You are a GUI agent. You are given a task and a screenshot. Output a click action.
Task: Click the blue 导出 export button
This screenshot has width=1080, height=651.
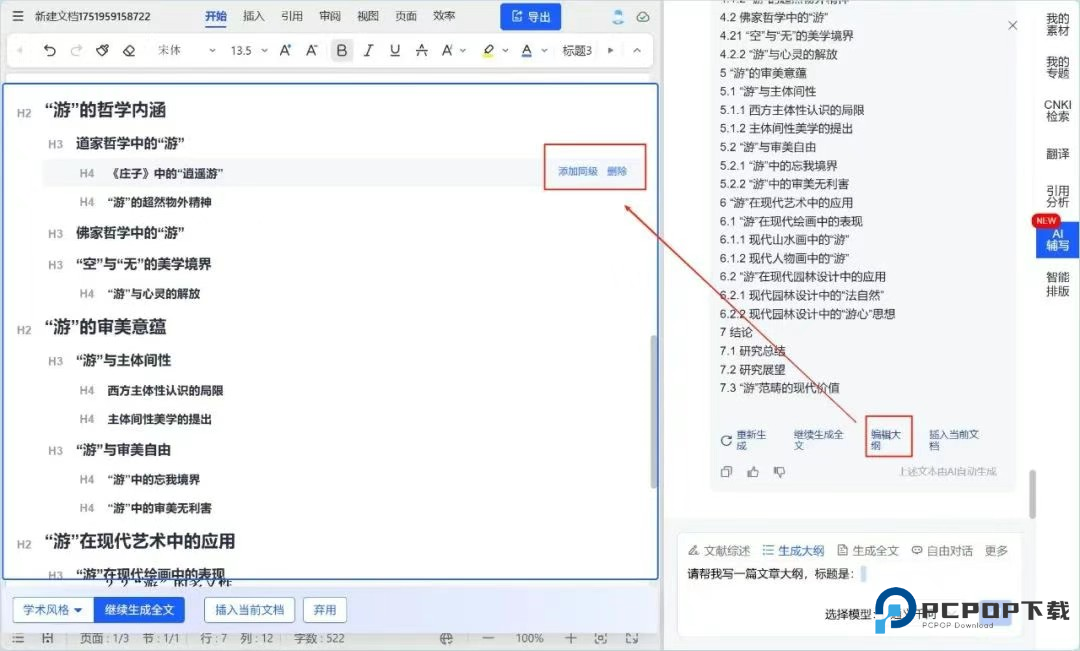click(530, 17)
